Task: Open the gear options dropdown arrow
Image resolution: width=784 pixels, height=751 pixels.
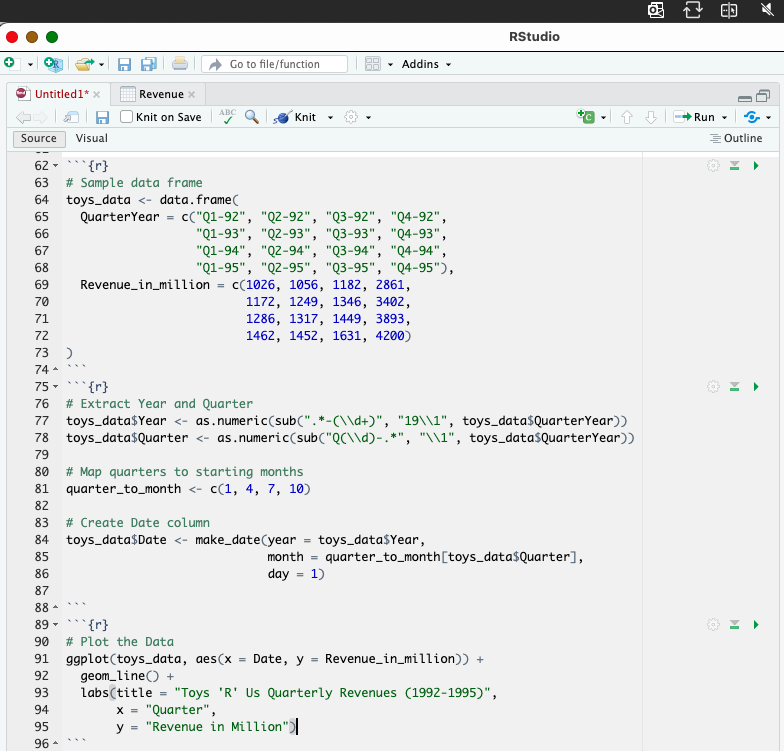Action: coord(368,118)
